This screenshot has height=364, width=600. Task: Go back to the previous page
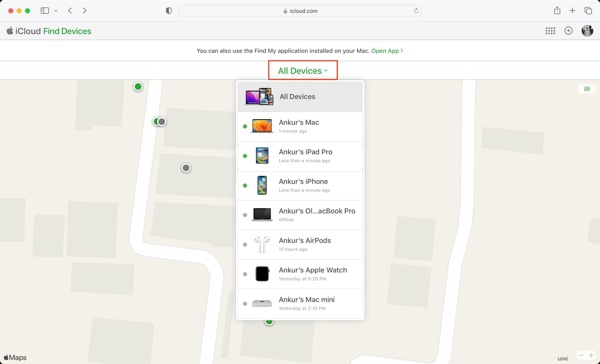(x=70, y=11)
